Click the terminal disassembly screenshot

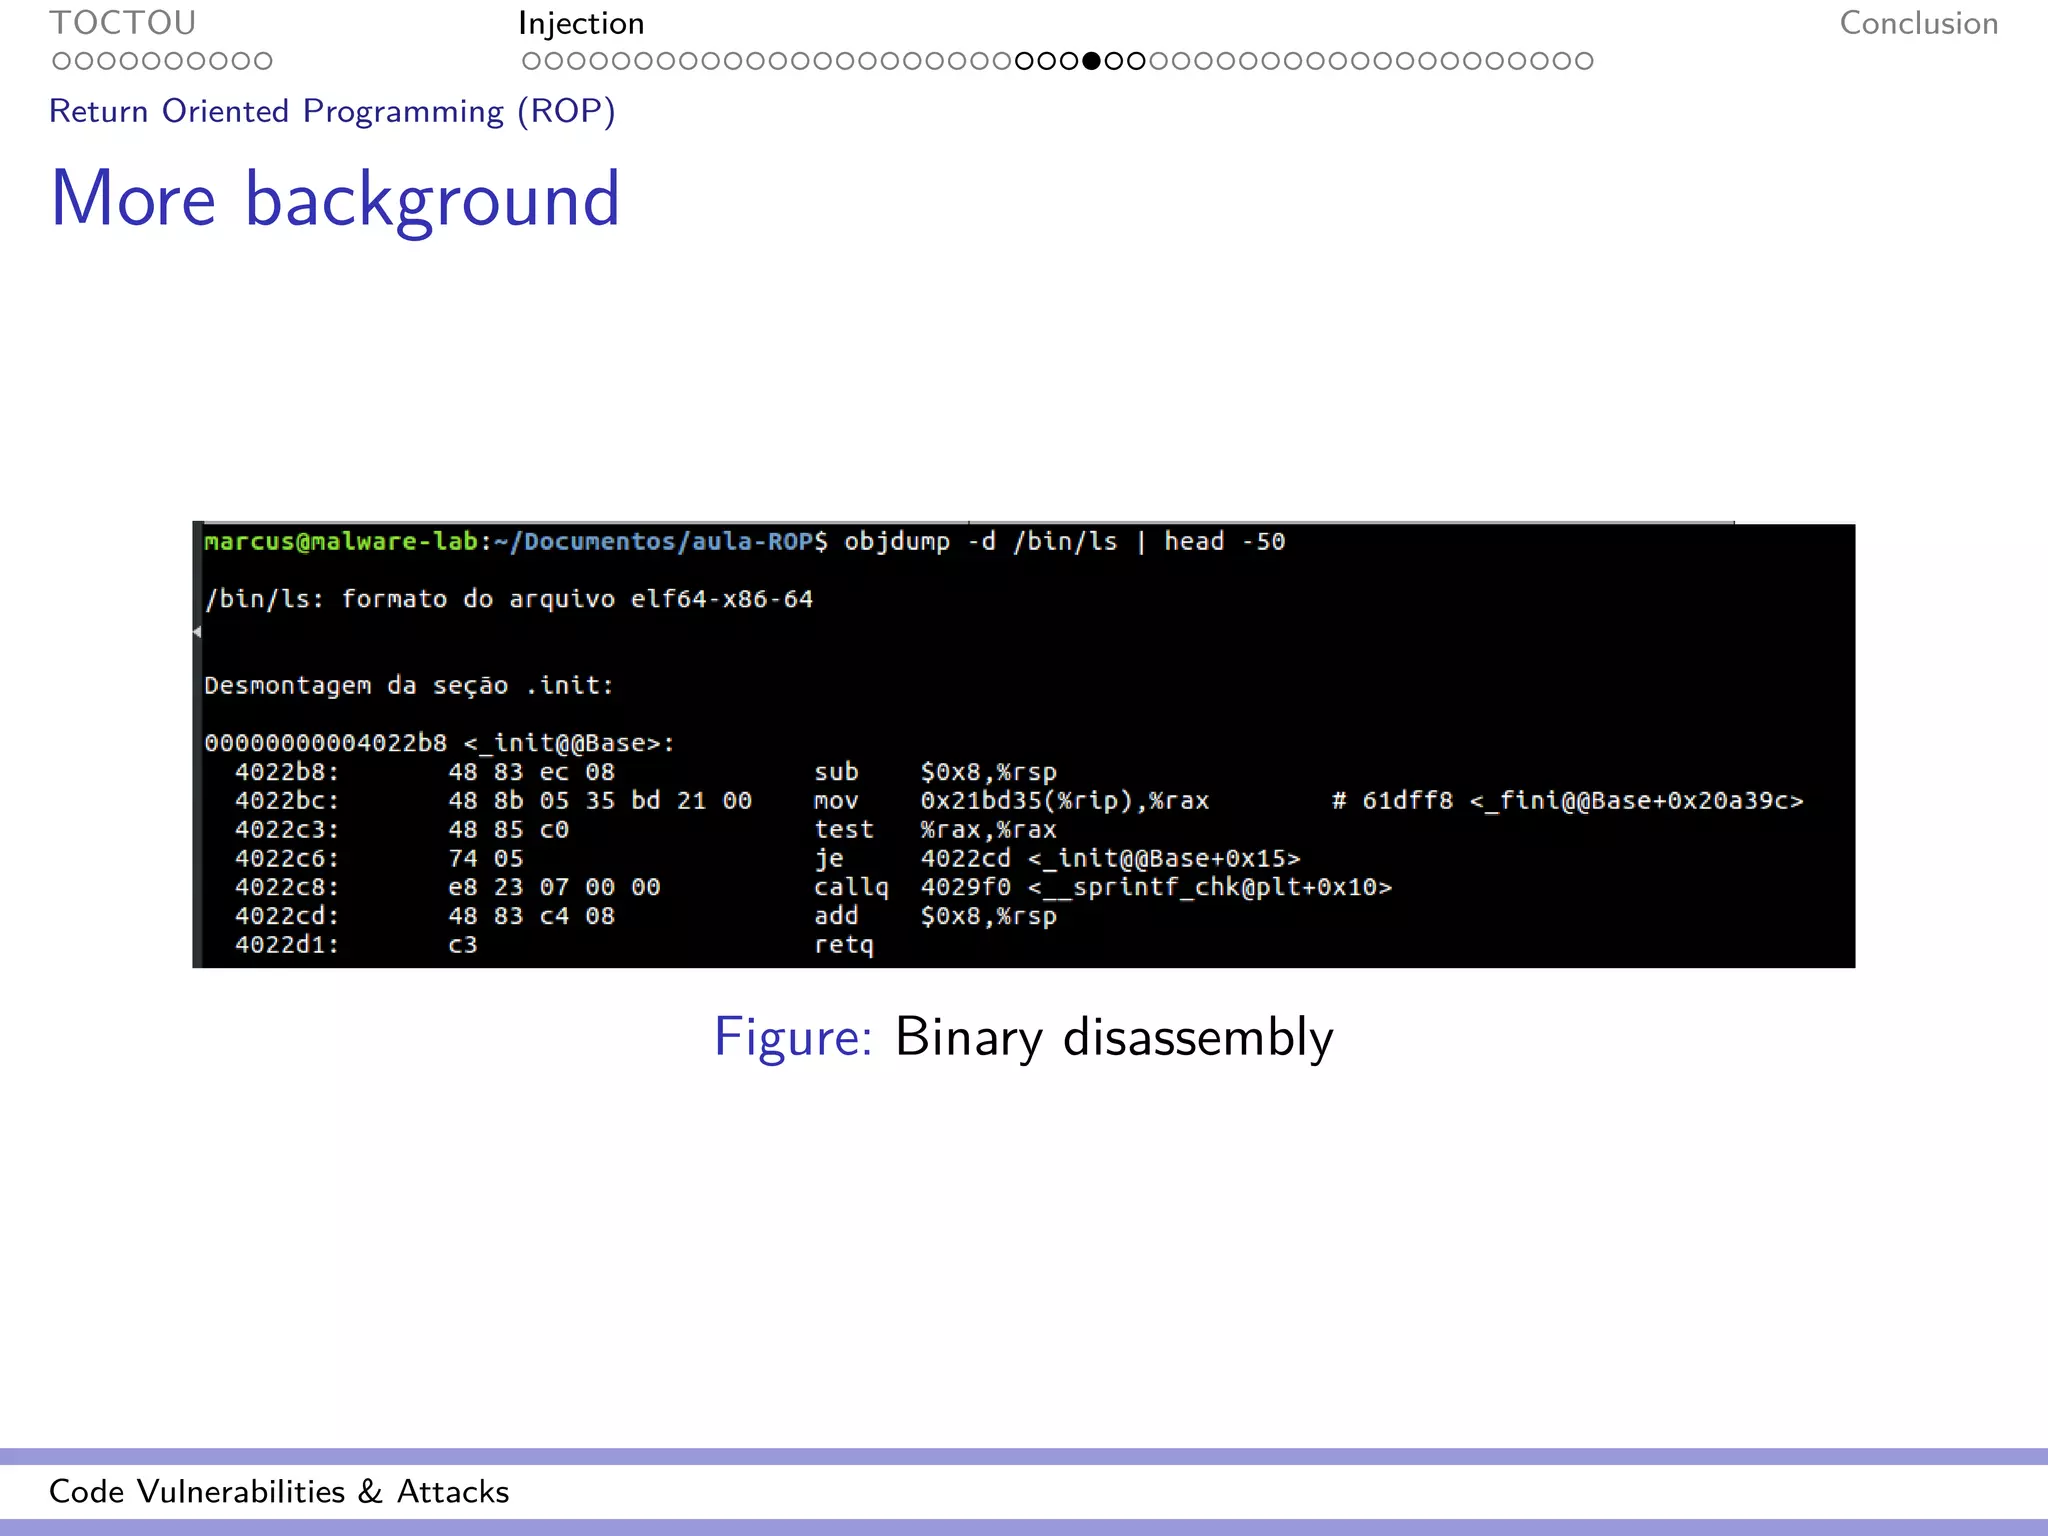click(x=1023, y=745)
